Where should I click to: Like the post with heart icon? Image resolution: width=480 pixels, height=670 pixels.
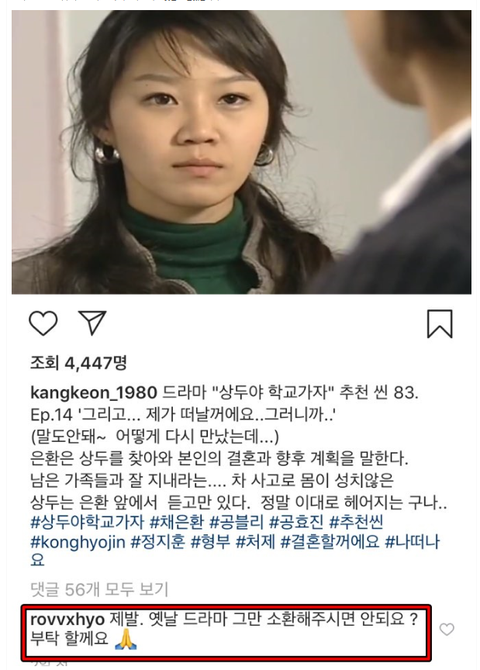pyautogui.click(x=43, y=323)
